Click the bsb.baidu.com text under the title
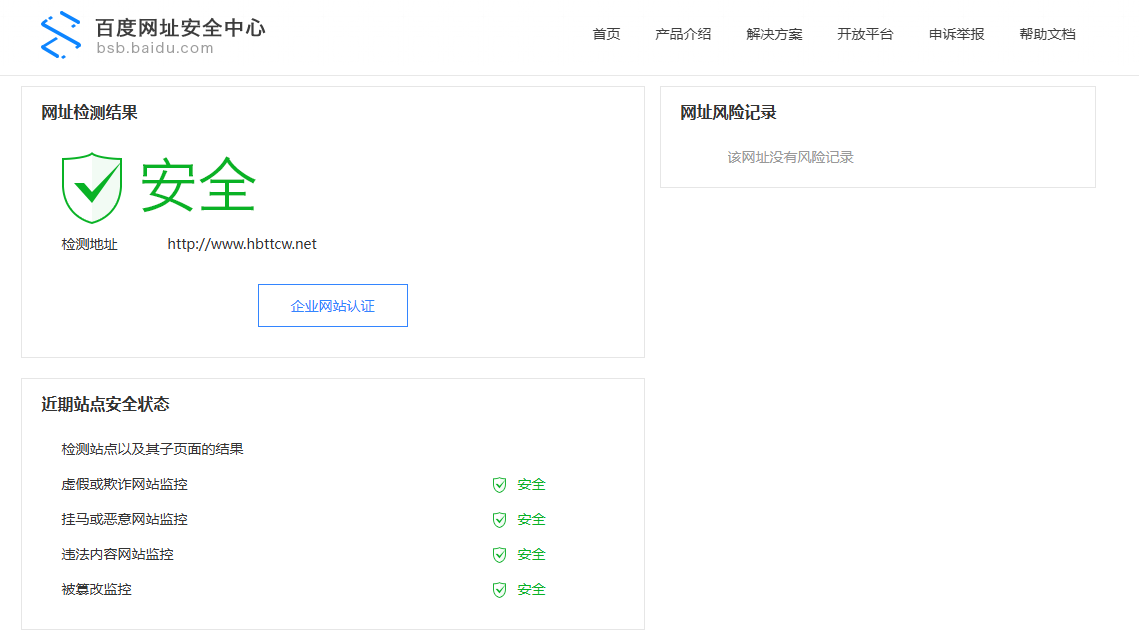This screenshot has height=636, width=1139. [x=154, y=48]
